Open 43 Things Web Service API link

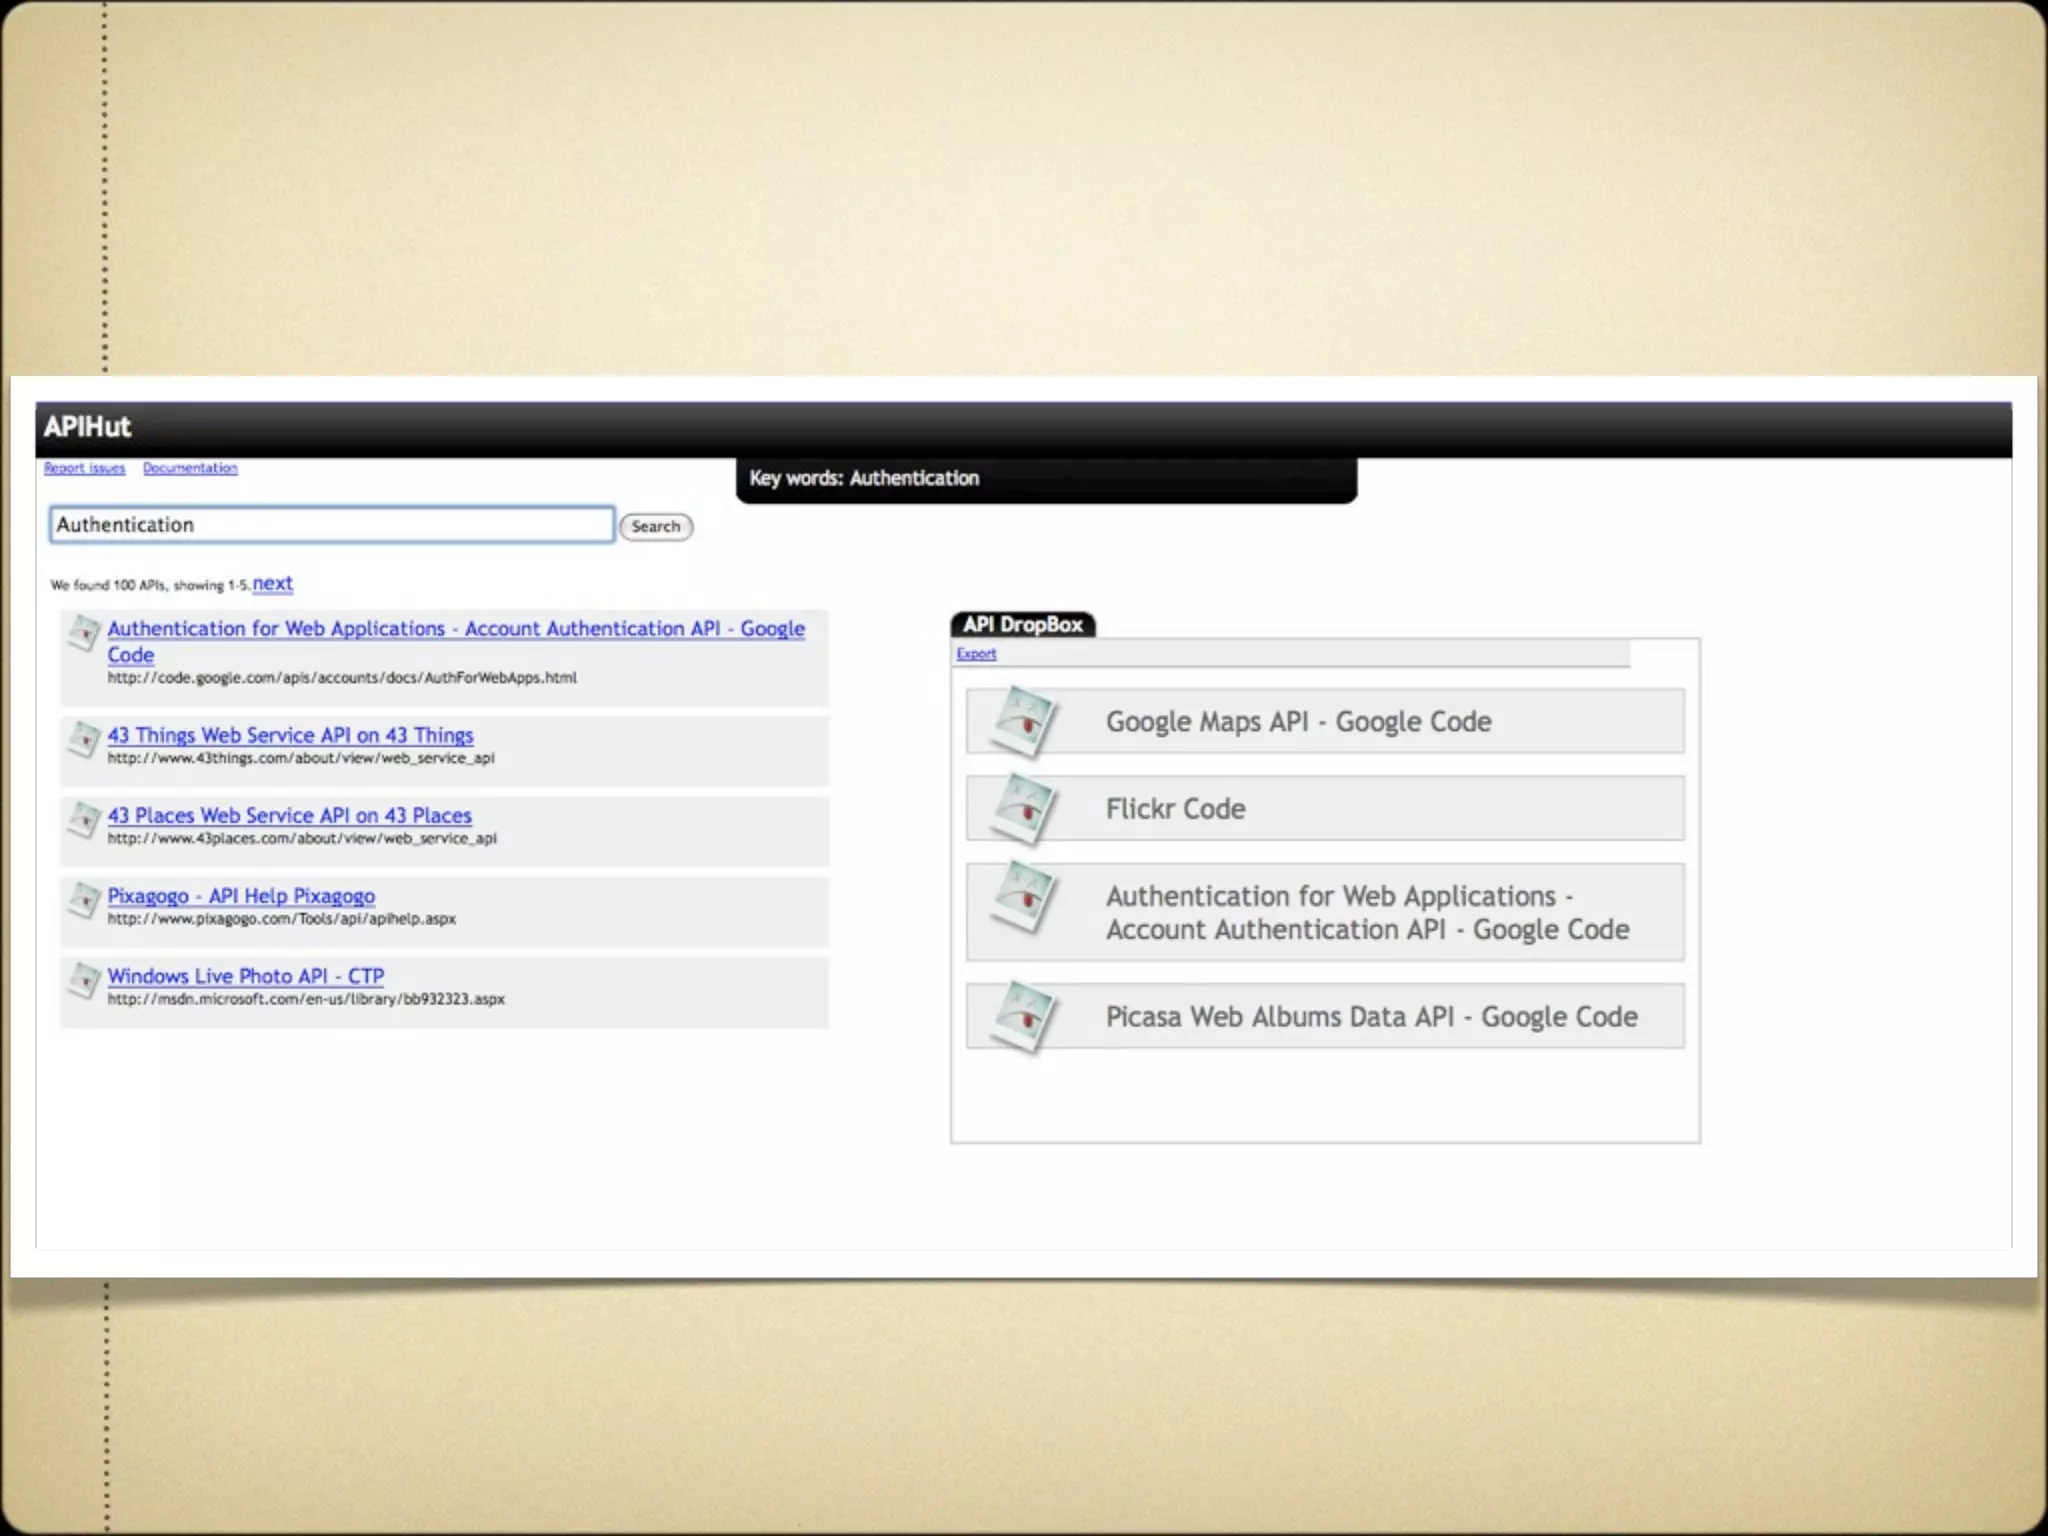290,735
